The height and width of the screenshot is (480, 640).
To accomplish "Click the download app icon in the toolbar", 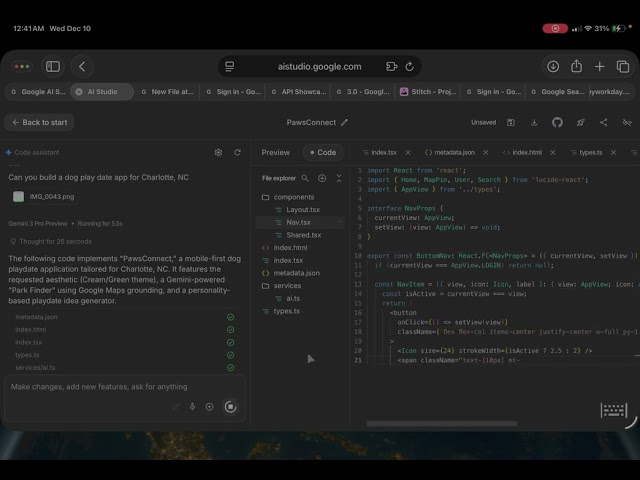I will [533, 122].
